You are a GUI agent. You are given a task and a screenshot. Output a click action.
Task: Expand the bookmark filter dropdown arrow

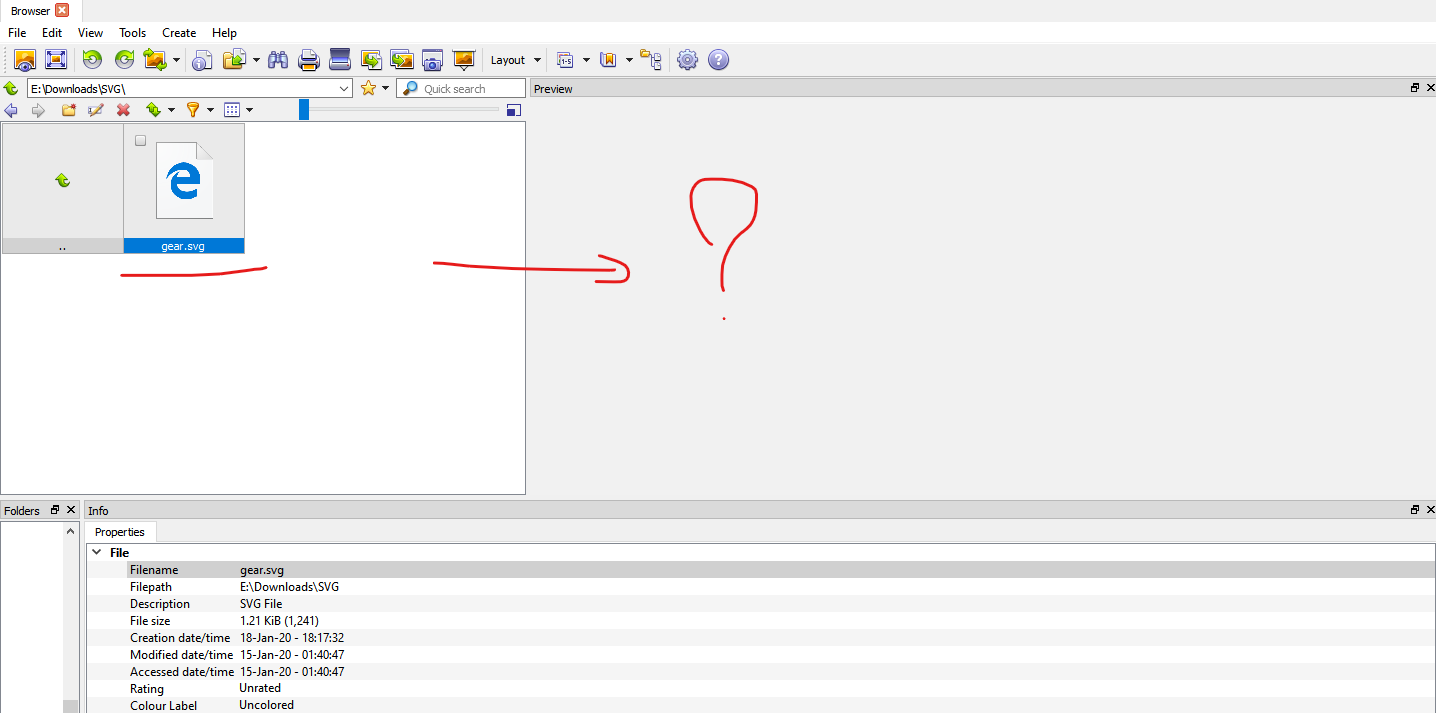[629, 60]
